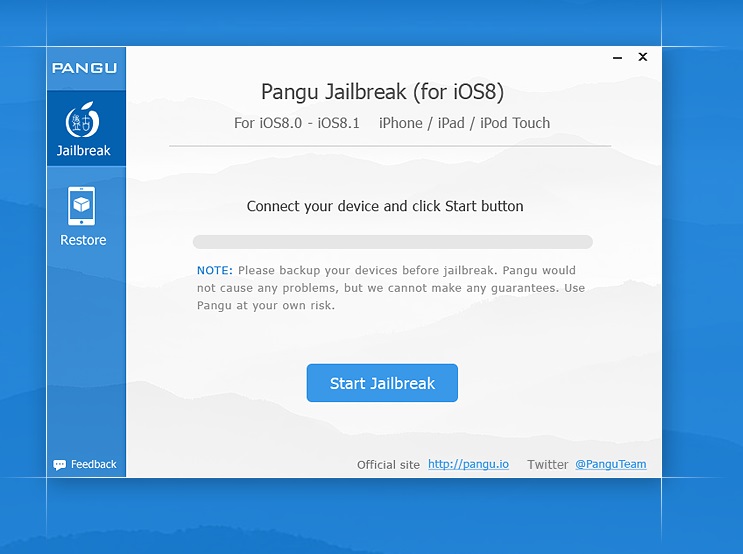This screenshot has width=743, height=554.
Task: Click the blue 'NOTE:' label
Action: point(215,270)
